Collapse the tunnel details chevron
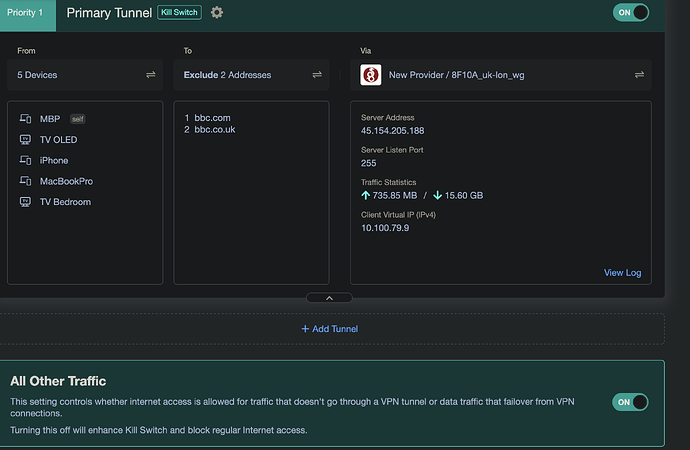 click(x=329, y=298)
